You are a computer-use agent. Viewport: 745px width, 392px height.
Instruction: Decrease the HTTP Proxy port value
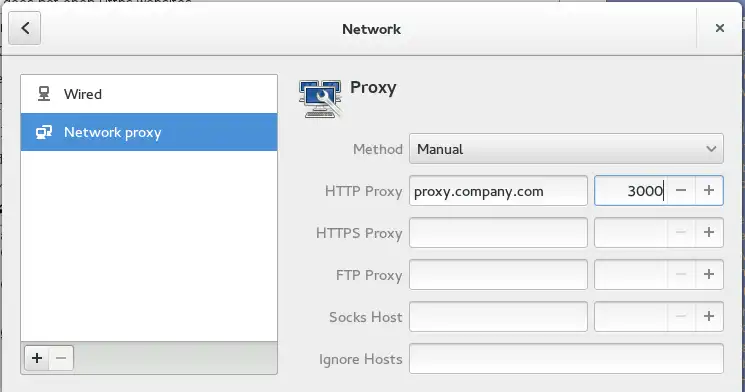tap(681, 191)
